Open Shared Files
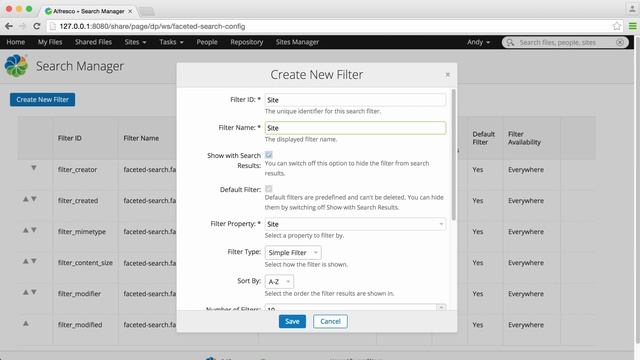Viewport: 640px width, 360px height. click(93, 42)
